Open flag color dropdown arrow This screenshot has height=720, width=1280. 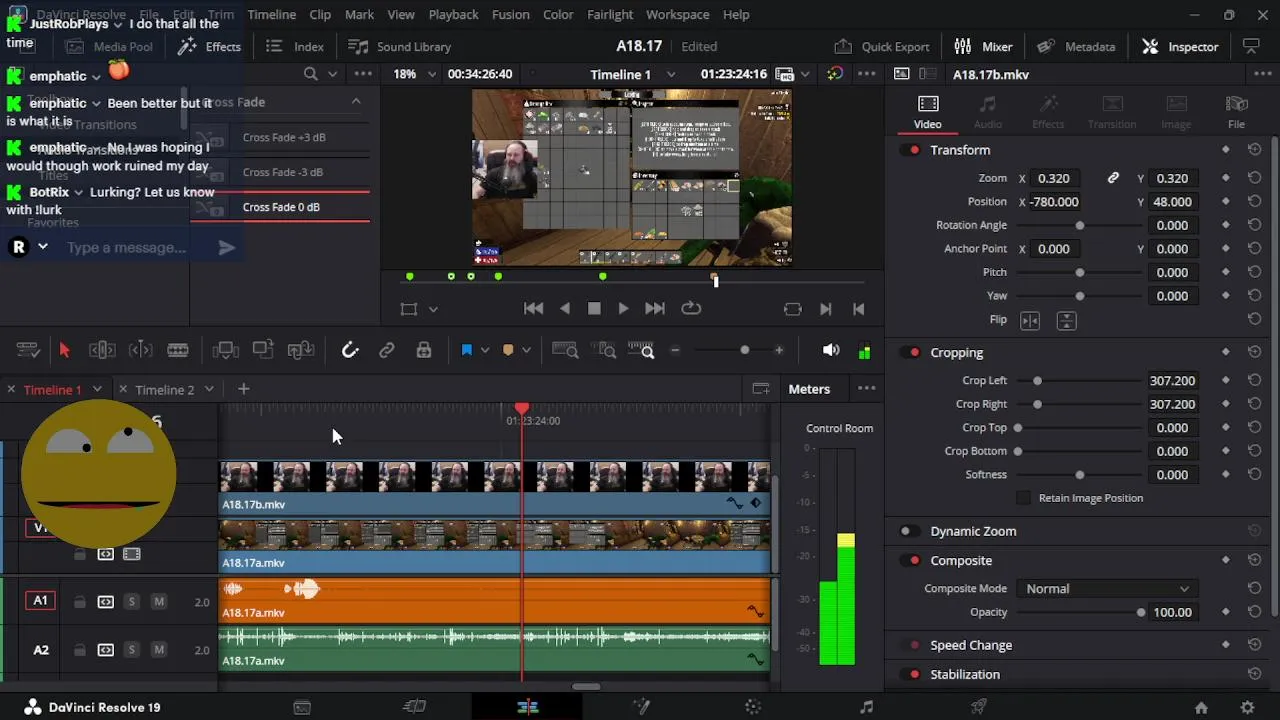484,350
